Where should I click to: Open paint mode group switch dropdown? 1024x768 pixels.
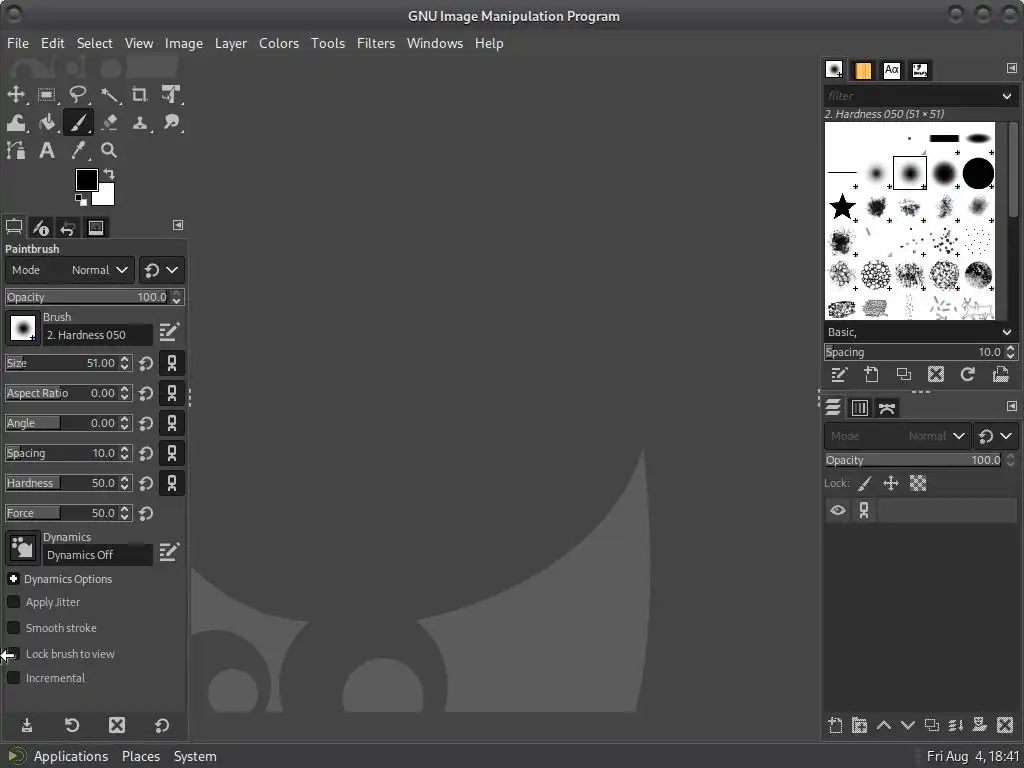[161, 270]
